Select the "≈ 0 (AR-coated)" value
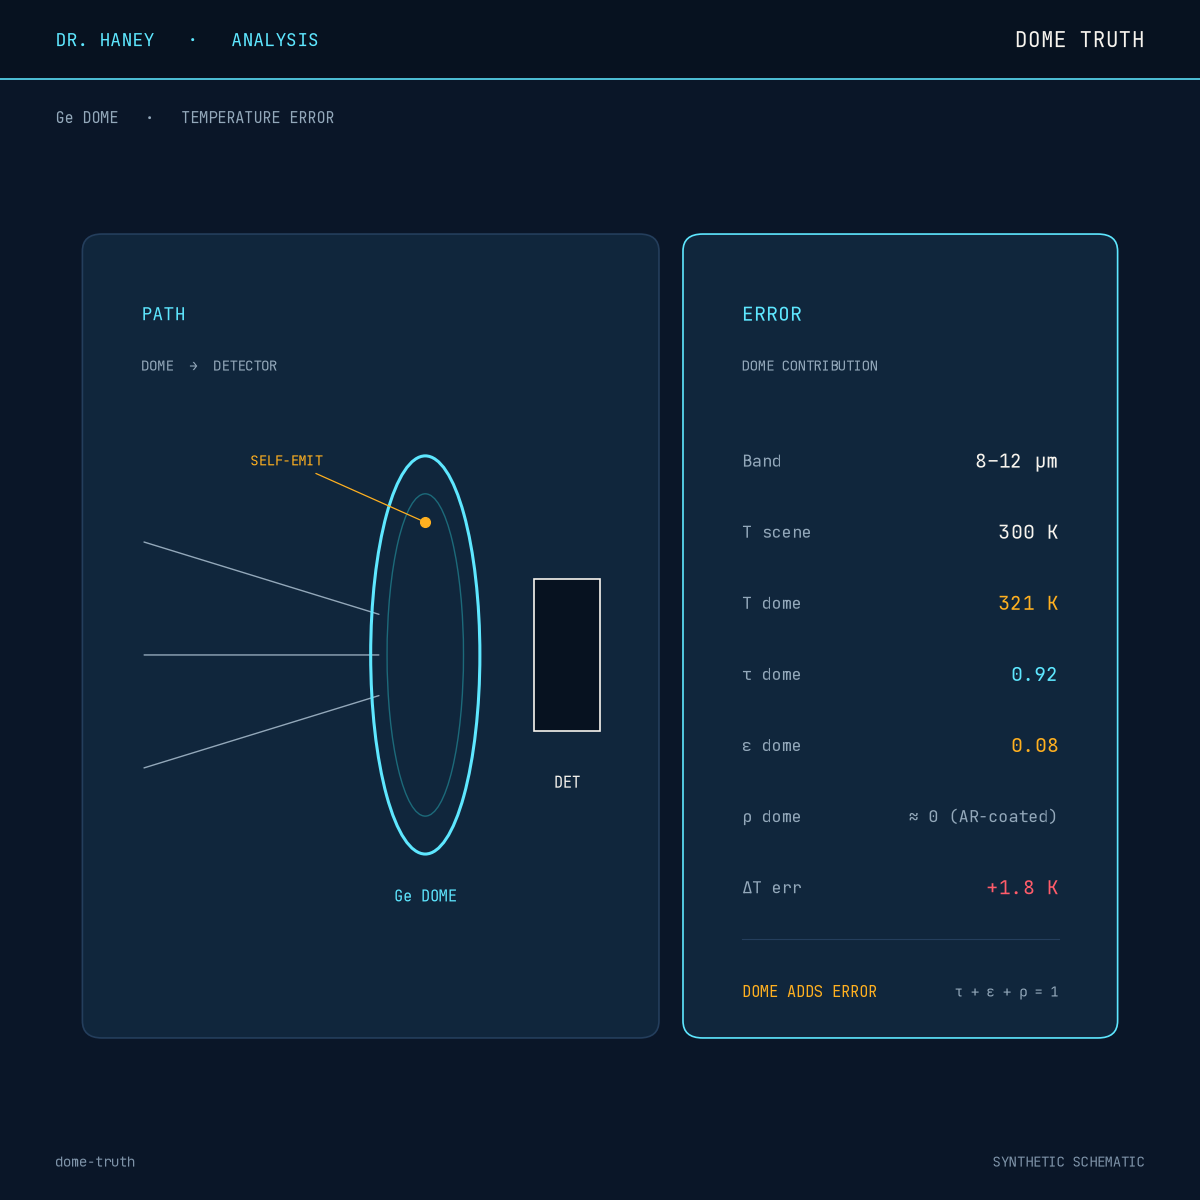Image resolution: width=1200 pixels, height=1200 pixels. point(983,817)
